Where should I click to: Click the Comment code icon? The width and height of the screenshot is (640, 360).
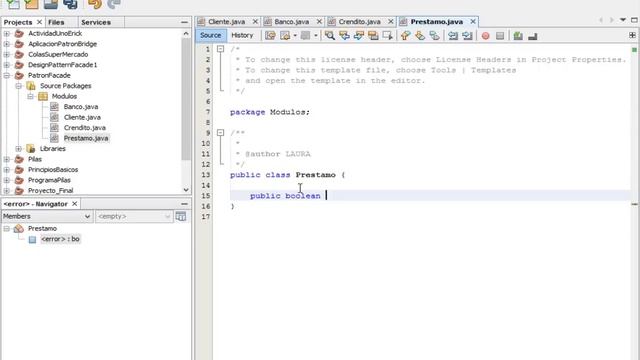[x=518, y=36]
